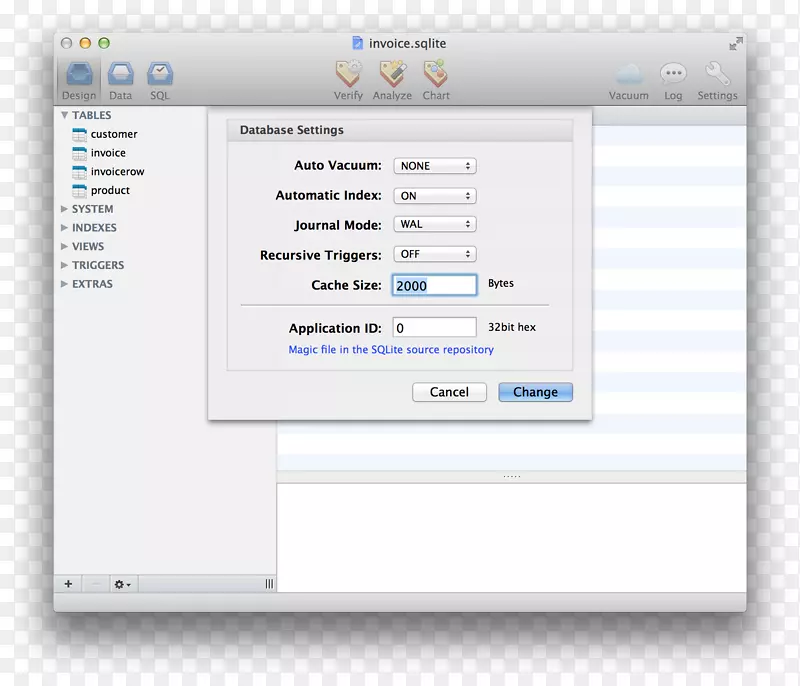800x686 pixels.
Task: Show the Log panel
Action: coord(673,75)
